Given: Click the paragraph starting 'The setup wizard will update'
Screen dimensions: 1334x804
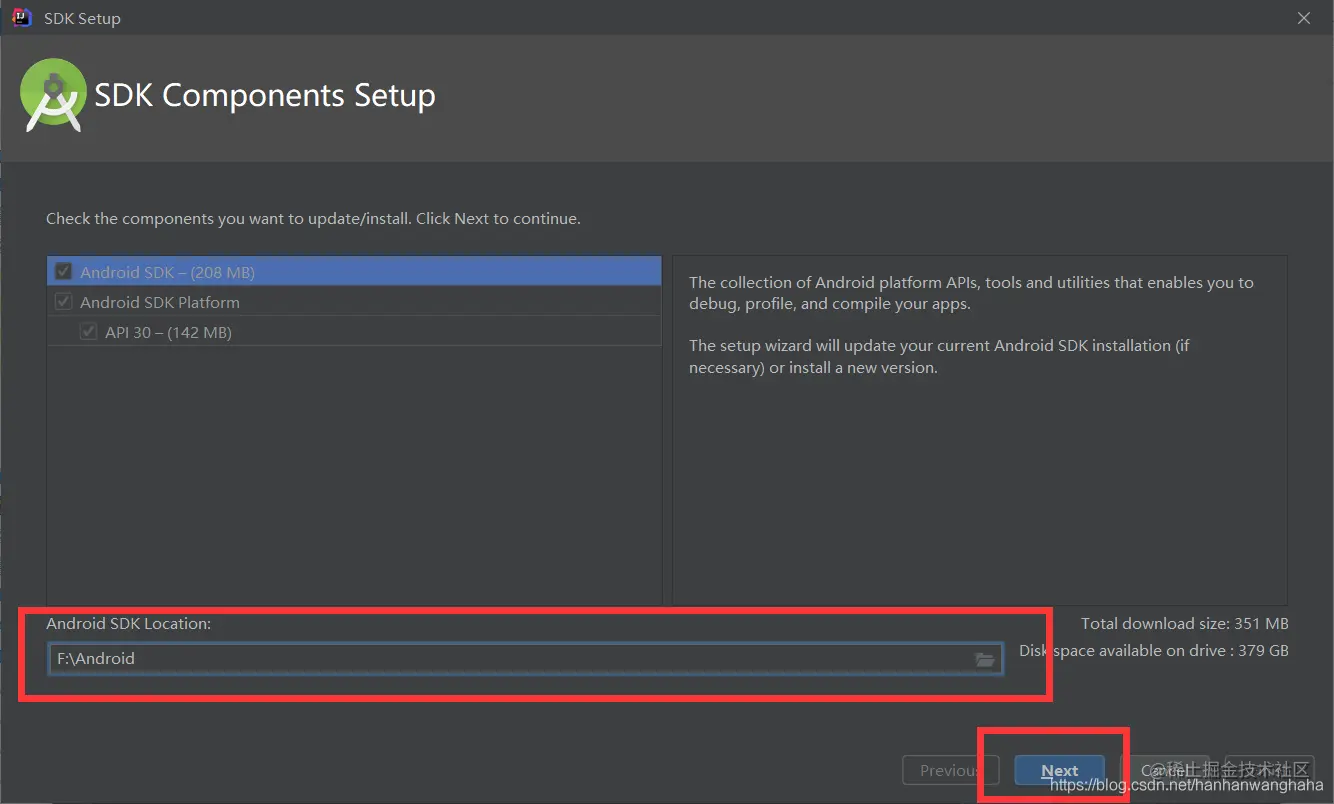Looking at the screenshot, I should click(939, 356).
